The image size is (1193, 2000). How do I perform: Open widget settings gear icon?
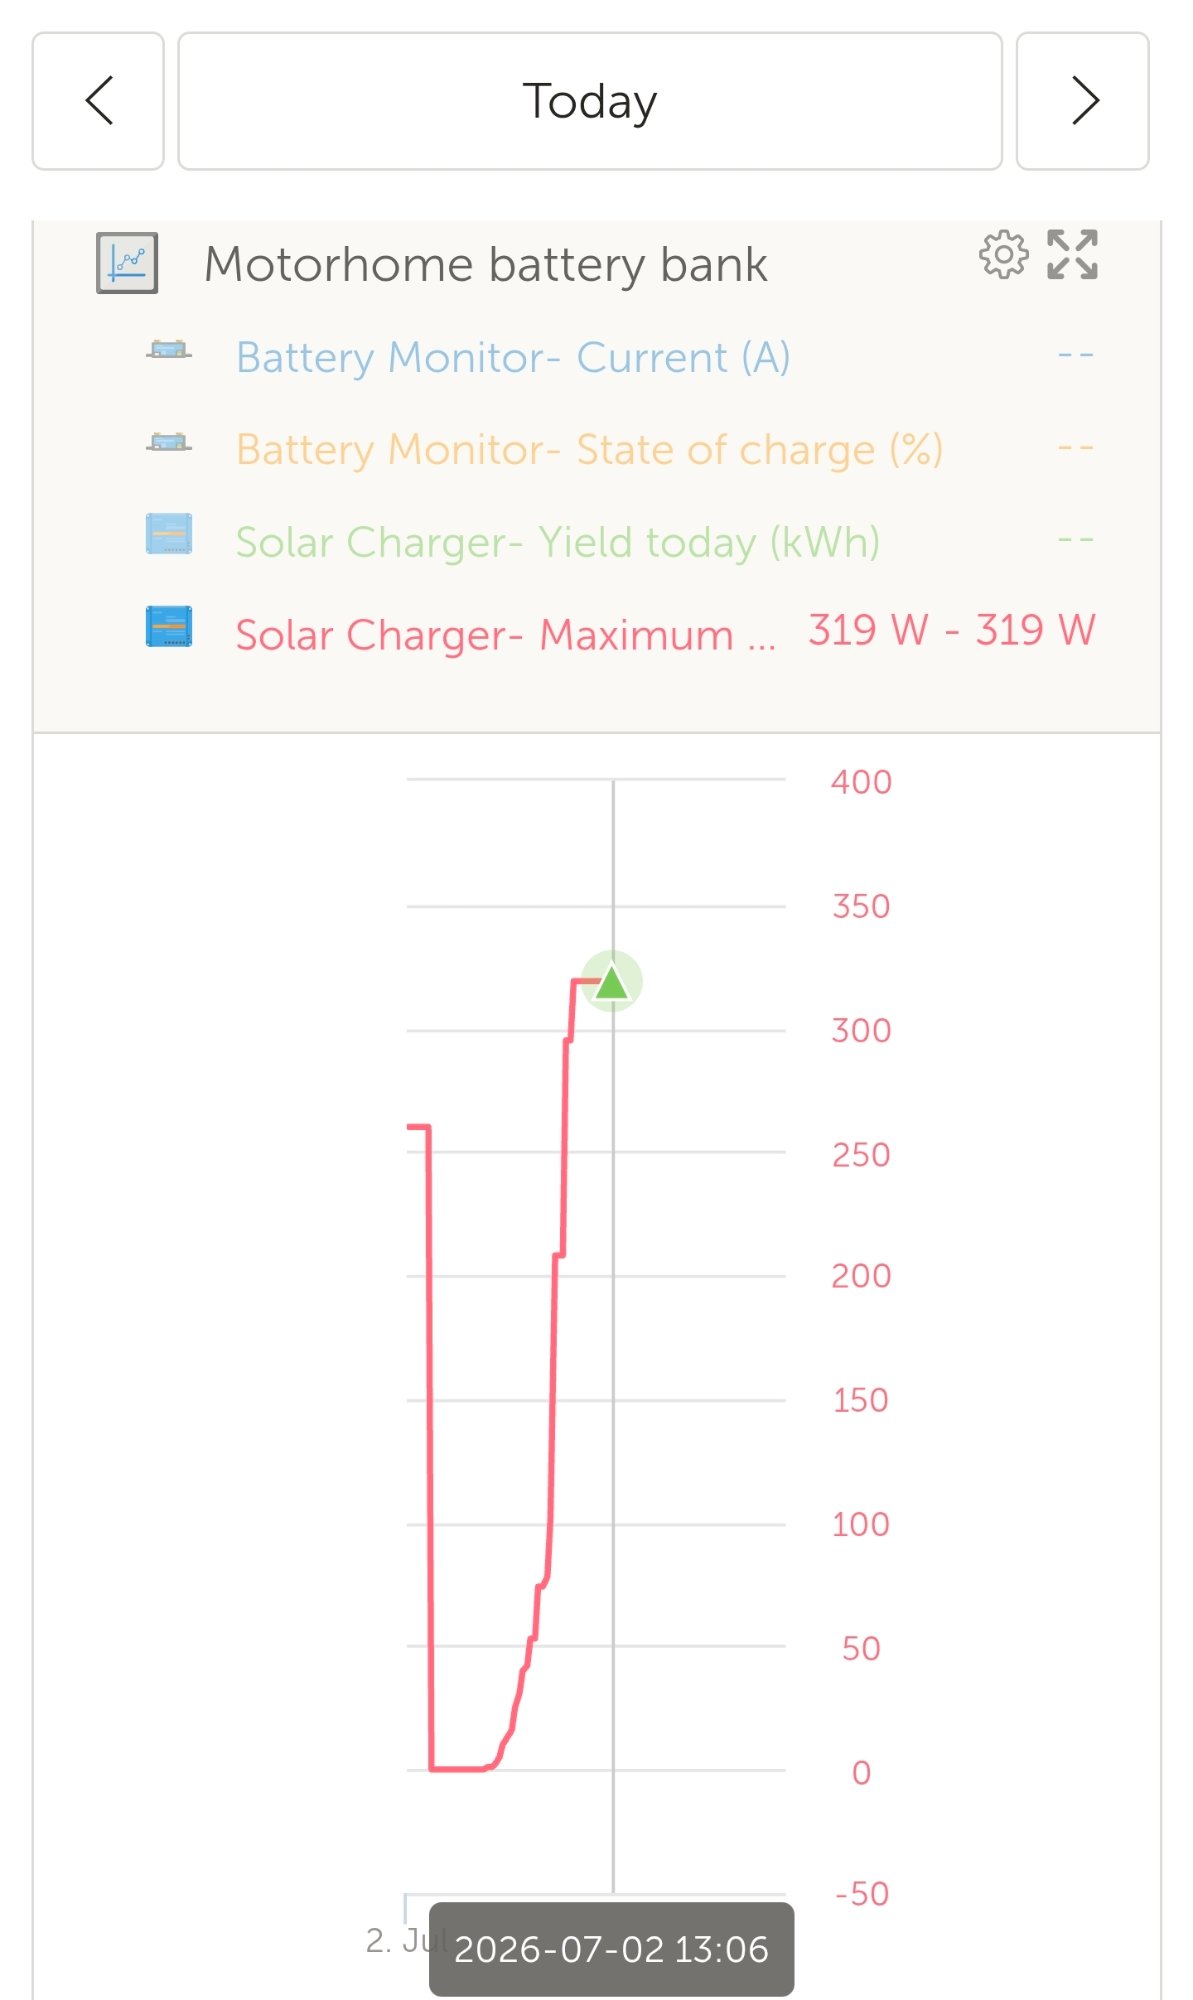(x=1003, y=255)
